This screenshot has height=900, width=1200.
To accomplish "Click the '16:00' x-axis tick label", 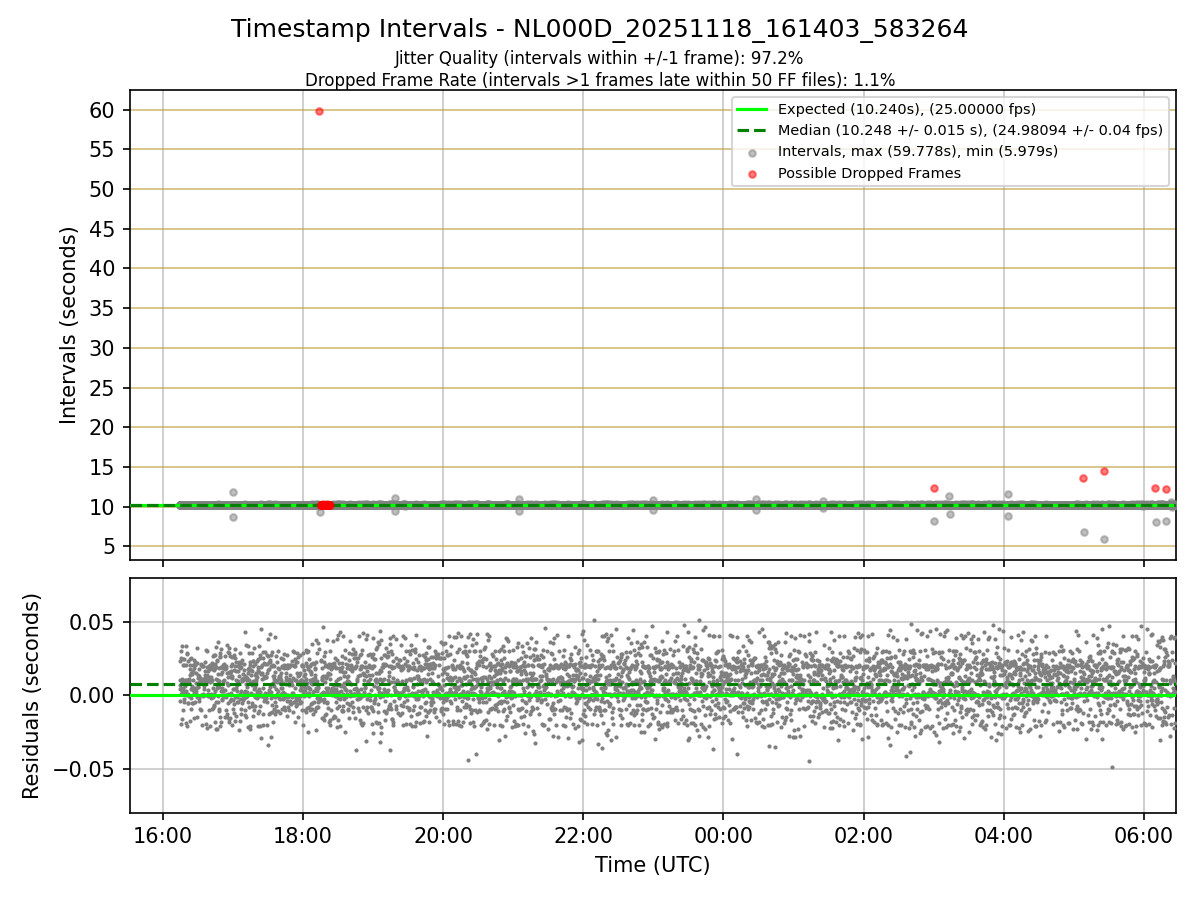I will coord(163,834).
